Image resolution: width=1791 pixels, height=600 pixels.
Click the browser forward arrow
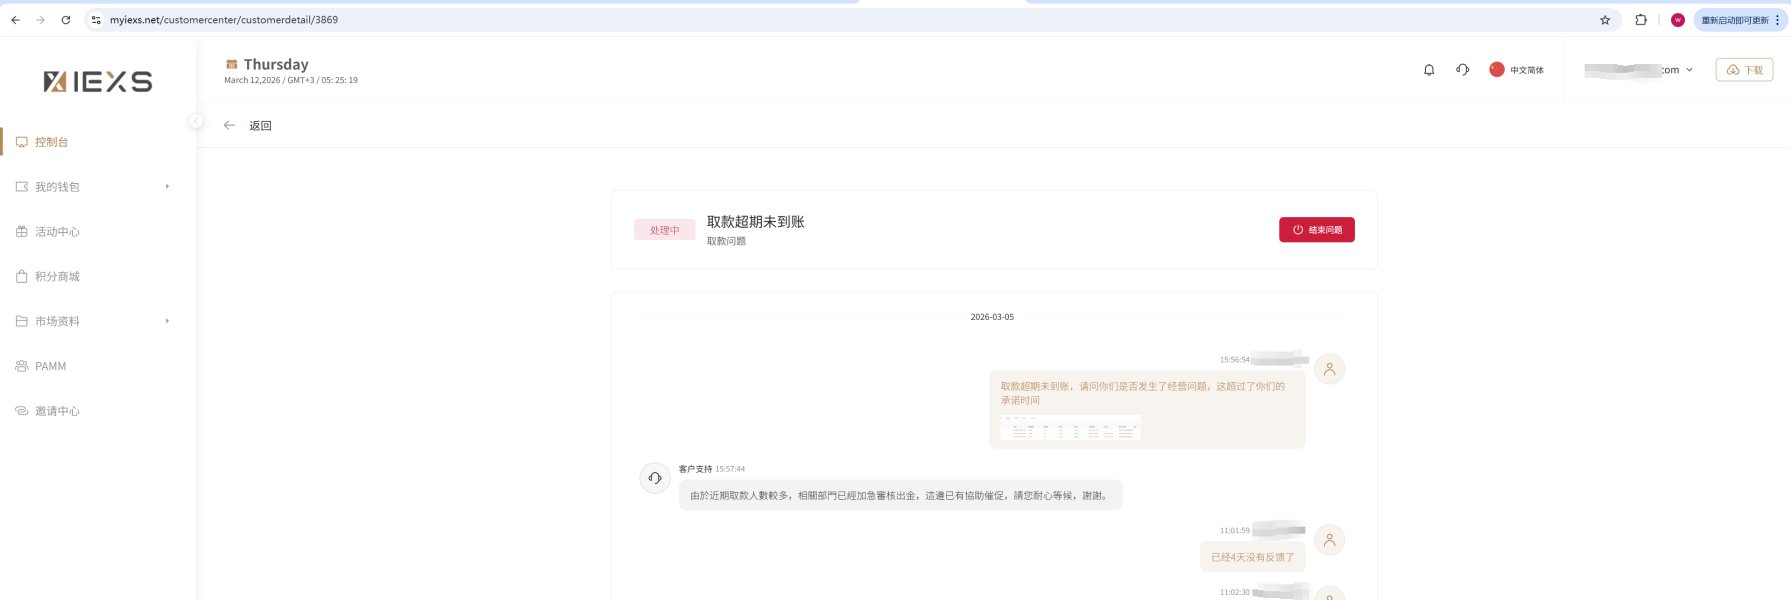tap(40, 20)
